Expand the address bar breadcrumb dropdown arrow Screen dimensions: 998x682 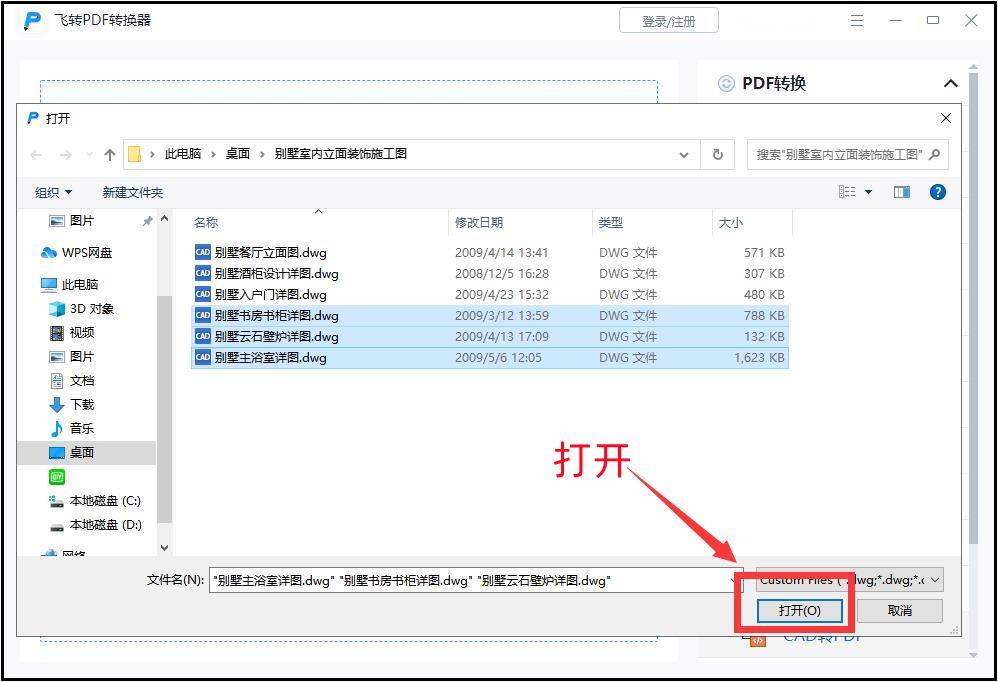683,154
